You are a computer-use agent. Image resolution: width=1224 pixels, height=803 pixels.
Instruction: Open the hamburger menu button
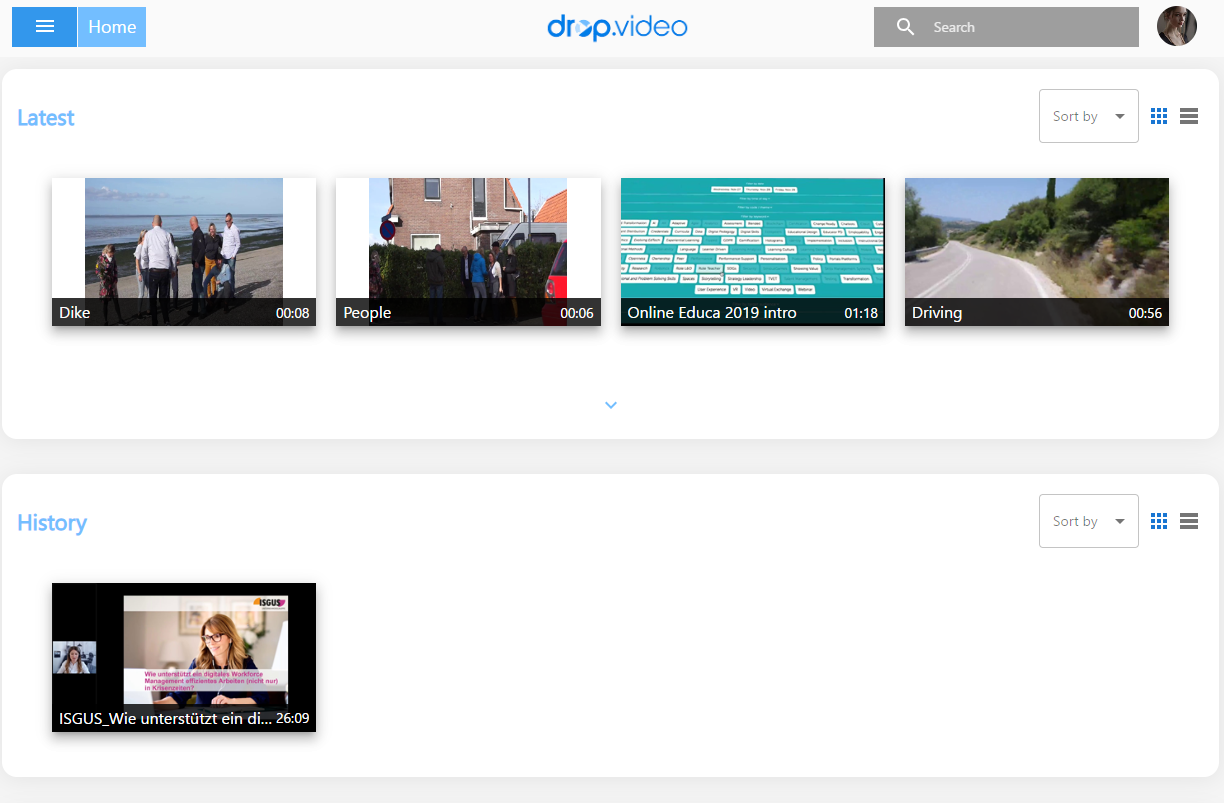click(x=44, y=27)
